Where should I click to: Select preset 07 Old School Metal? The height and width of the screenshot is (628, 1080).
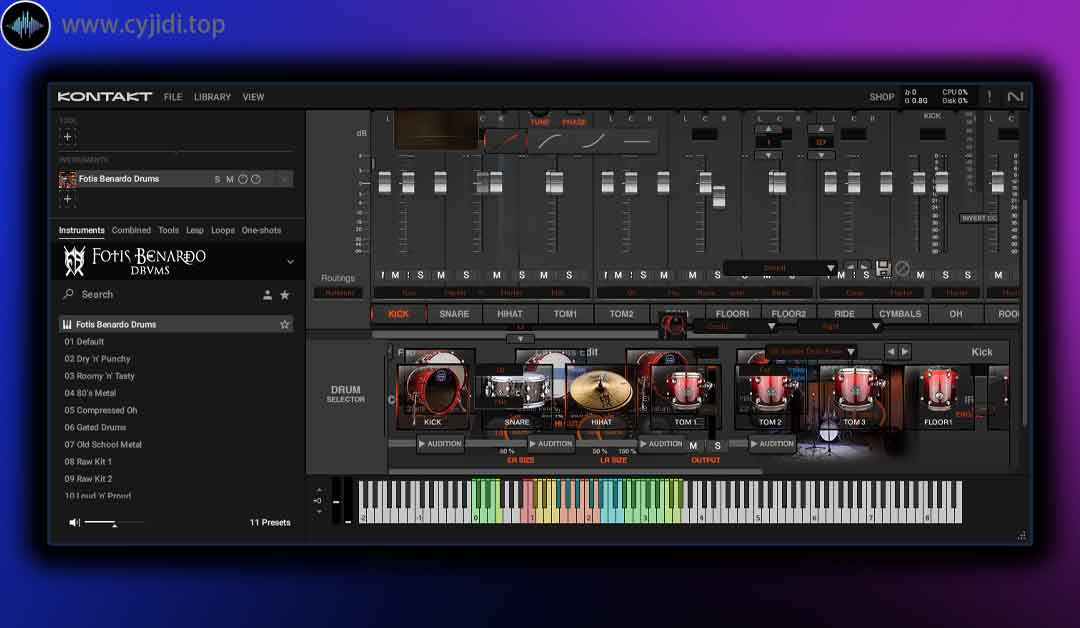(103, 445)
